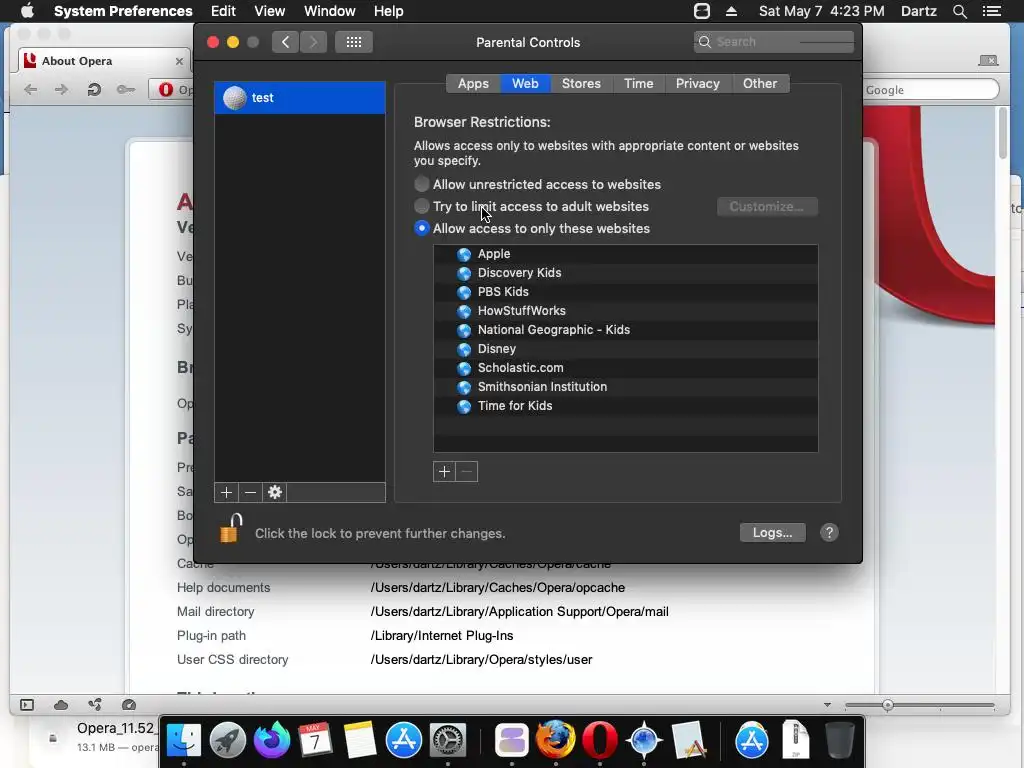Adjust Opera's zoom slider
Screen dimensions: 1024x768
click(888, 705)
